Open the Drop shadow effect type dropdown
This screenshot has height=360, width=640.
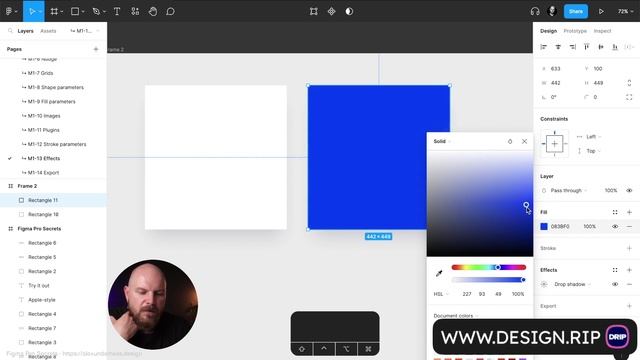tap(572, 284)
